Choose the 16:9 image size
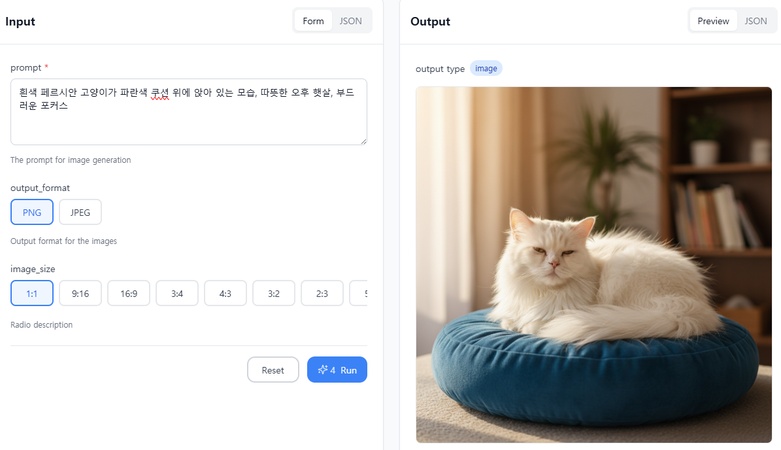 (x=129, y=293)
